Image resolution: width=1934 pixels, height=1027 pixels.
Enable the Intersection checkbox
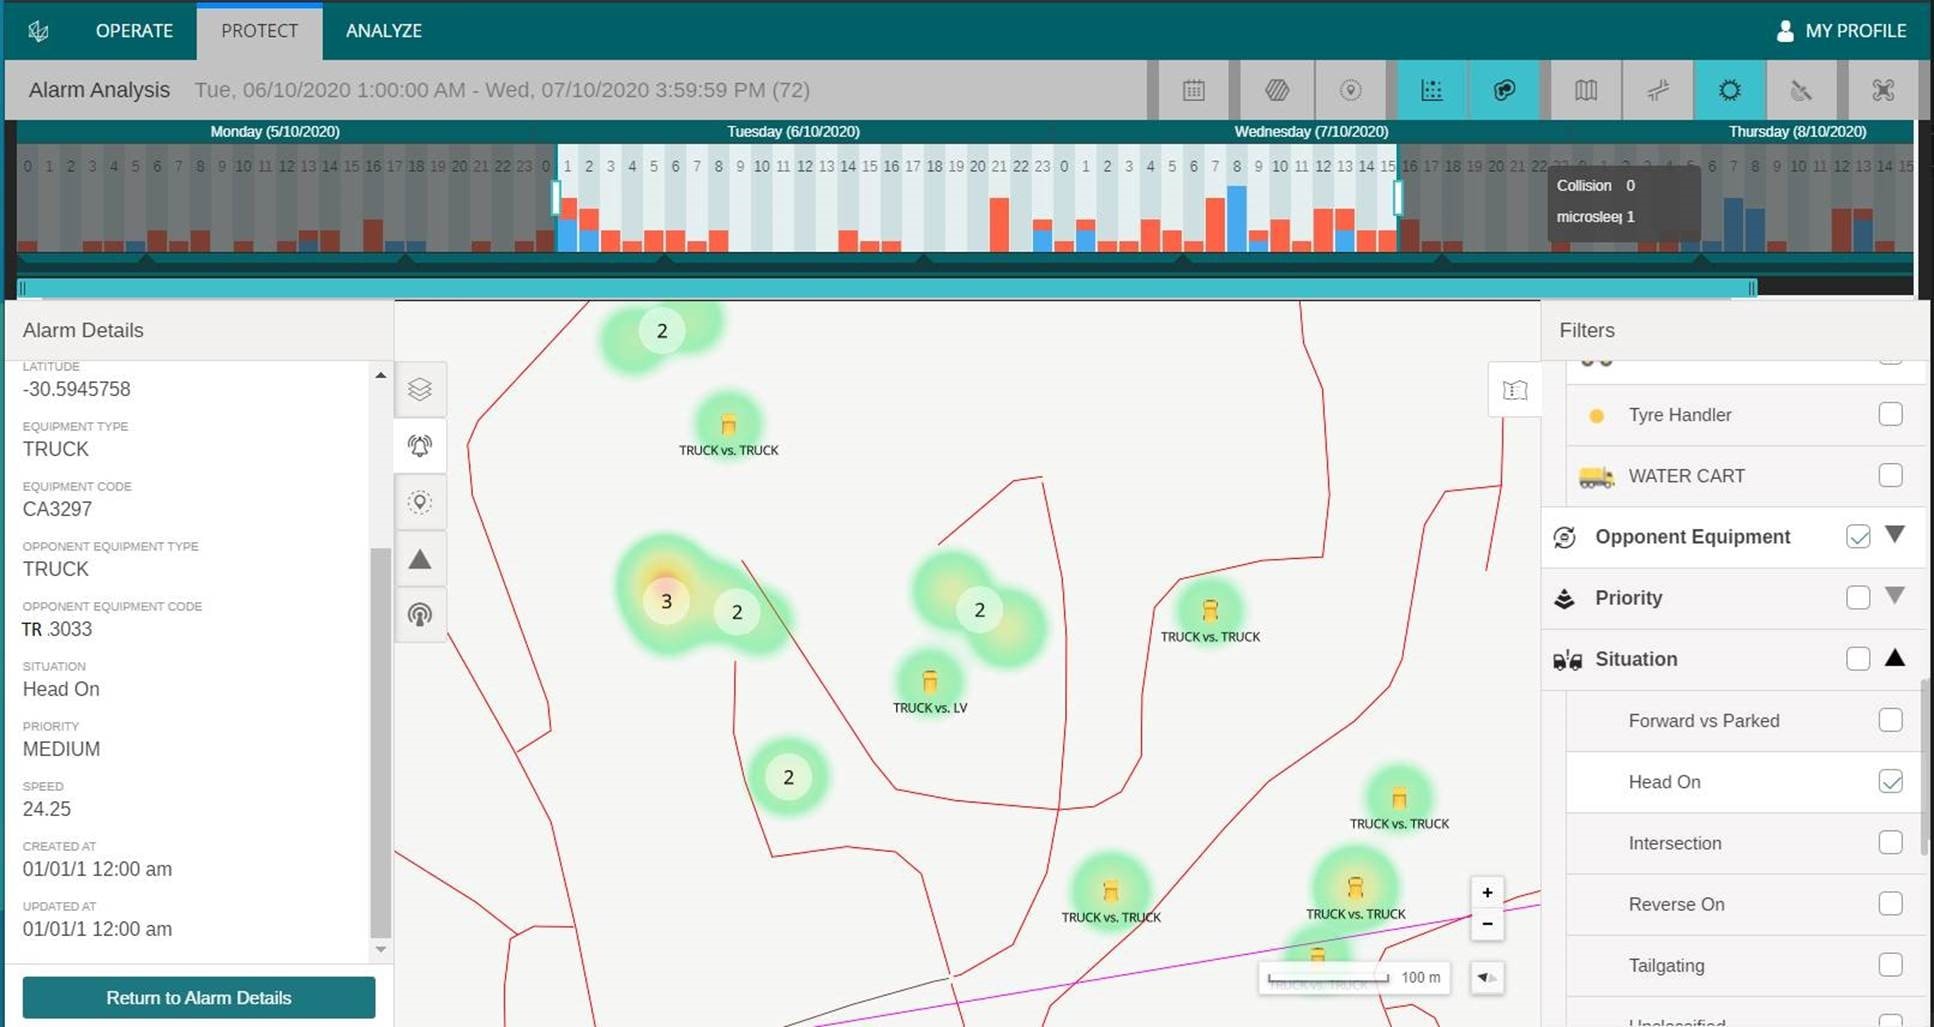click(1890, 842)
